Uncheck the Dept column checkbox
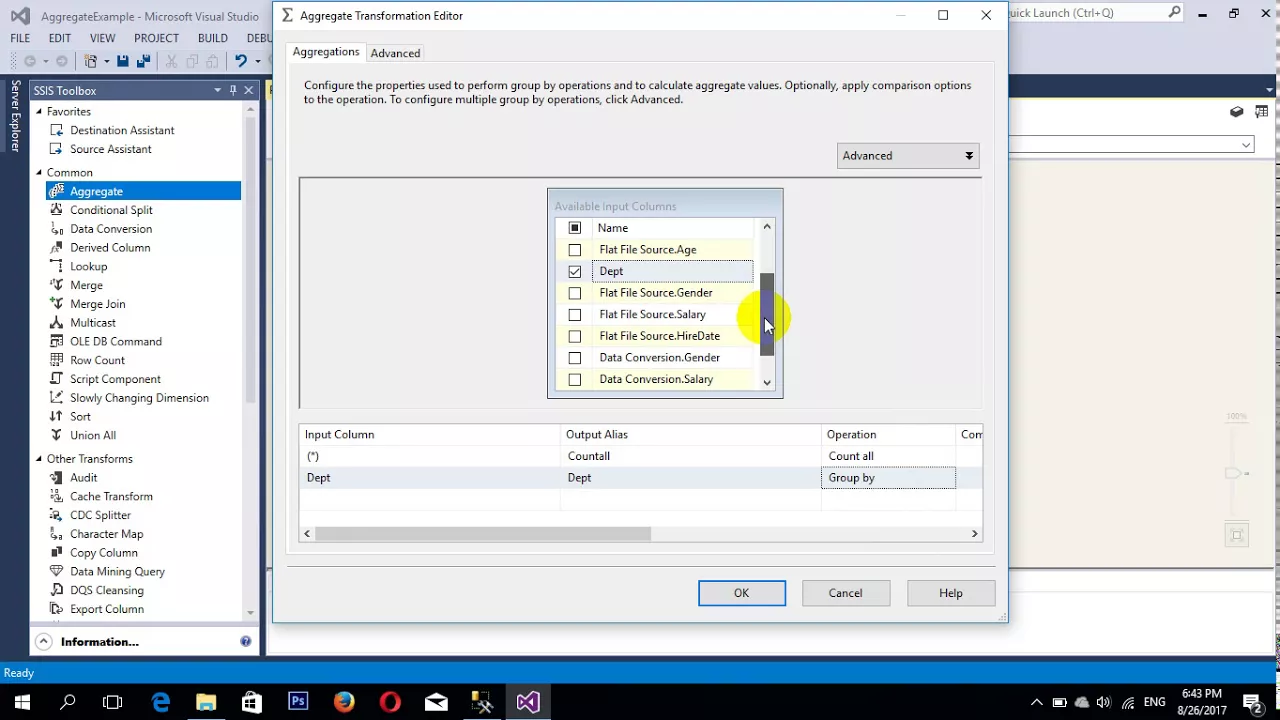This screenshot has width=1280, height=720. [575, 271]
